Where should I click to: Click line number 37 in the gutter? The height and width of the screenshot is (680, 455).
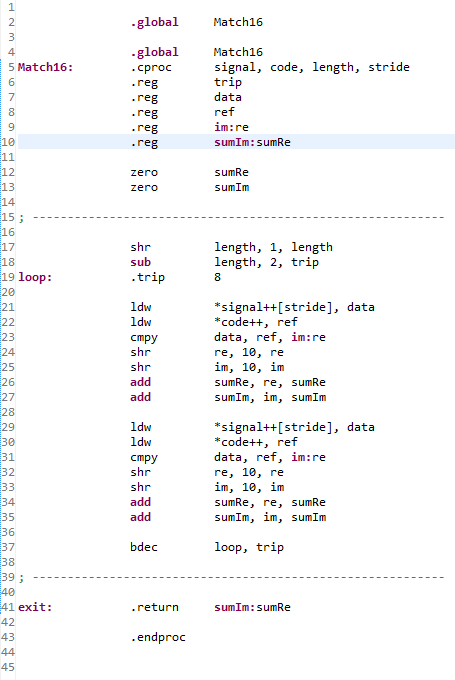tap(8, 547)
